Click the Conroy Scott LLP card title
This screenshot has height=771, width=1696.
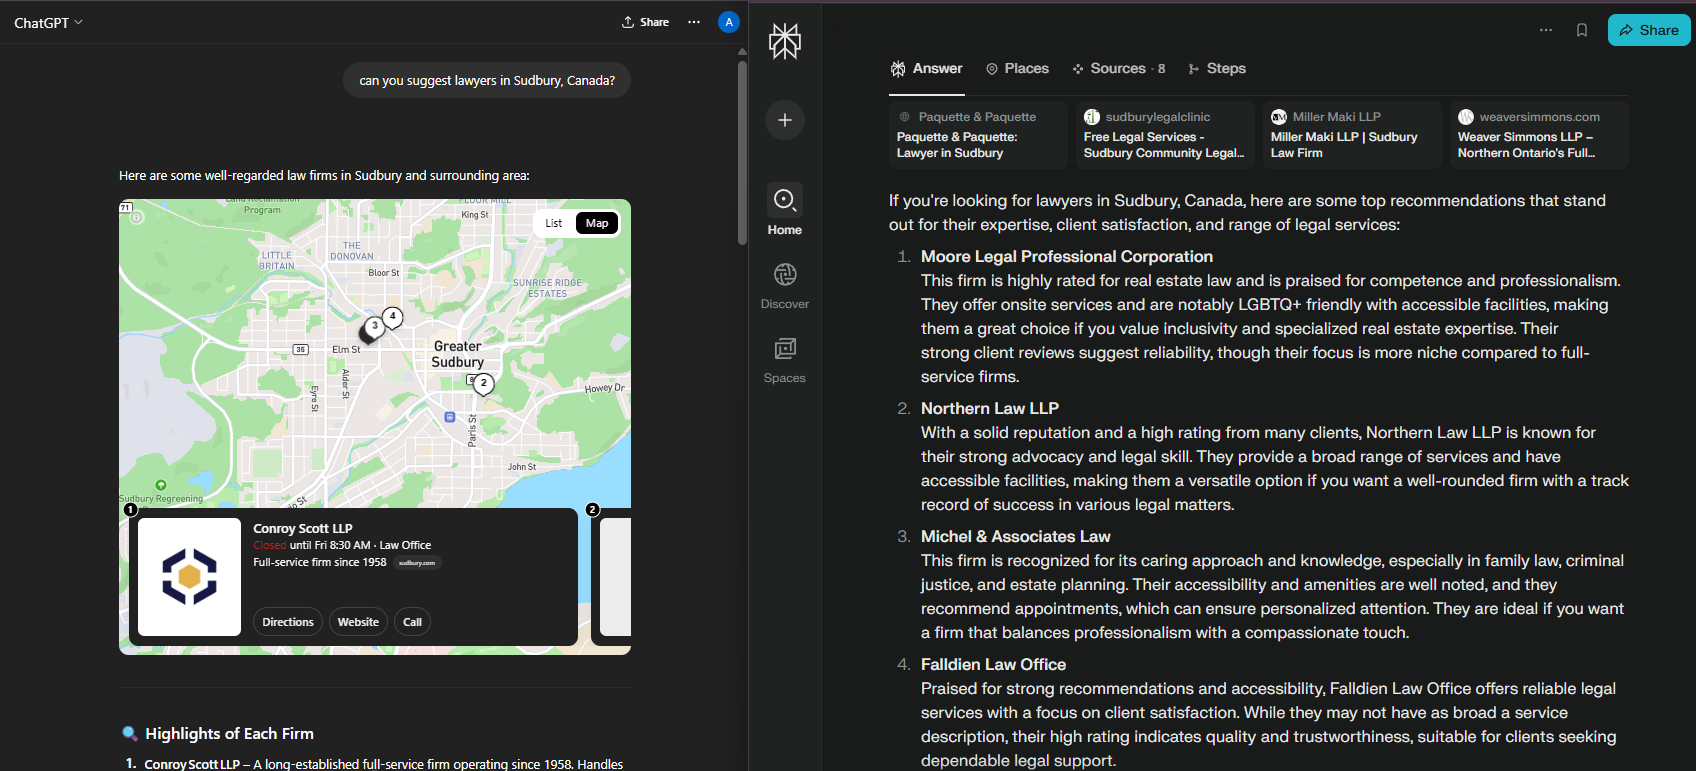(x=303, y=529)
